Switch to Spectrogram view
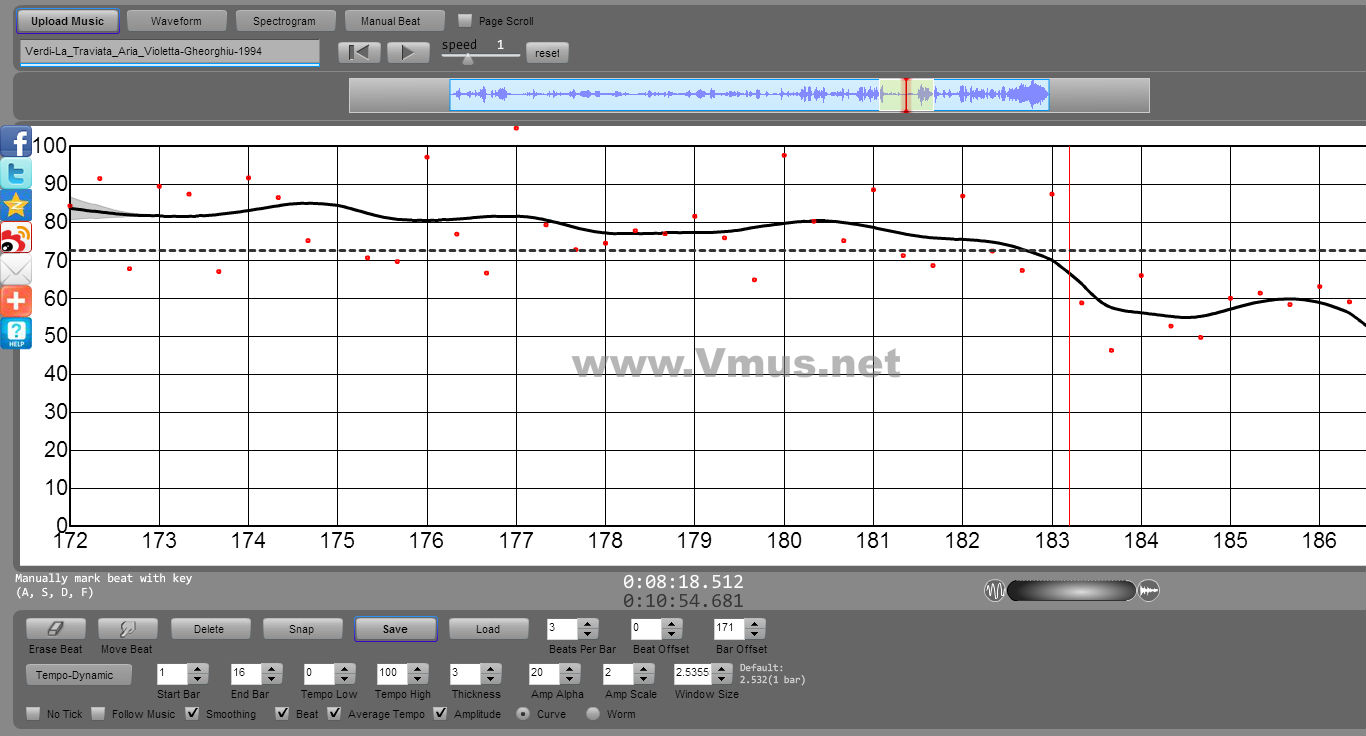 [x=285, y=20]
